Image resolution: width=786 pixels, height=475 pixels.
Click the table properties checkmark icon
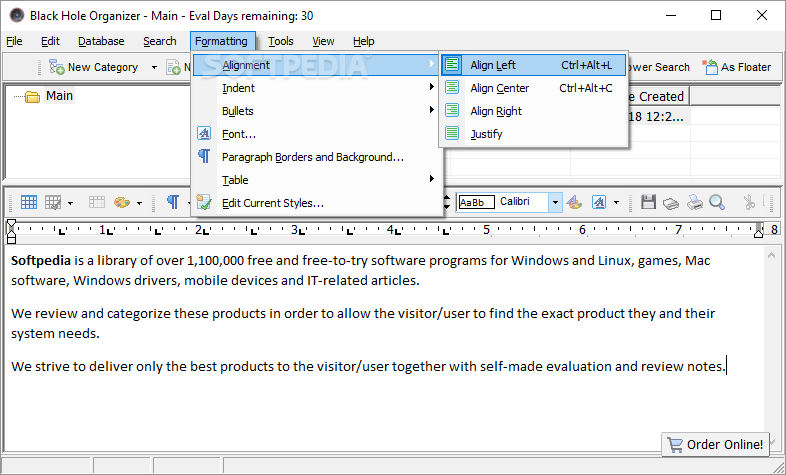[53, 202]
